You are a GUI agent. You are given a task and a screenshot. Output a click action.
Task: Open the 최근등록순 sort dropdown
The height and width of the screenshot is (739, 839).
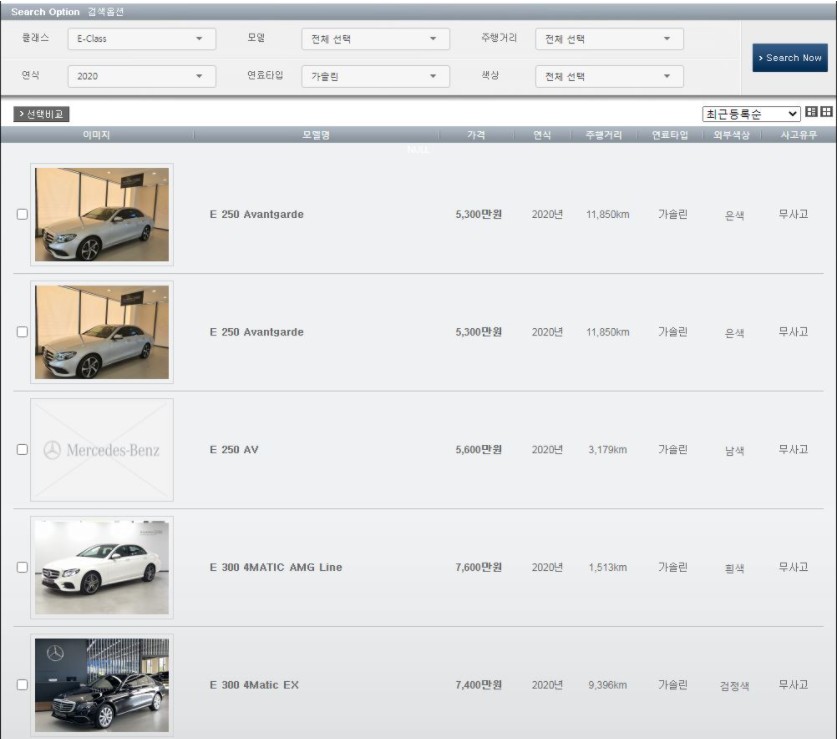click(x=751, y=113)
